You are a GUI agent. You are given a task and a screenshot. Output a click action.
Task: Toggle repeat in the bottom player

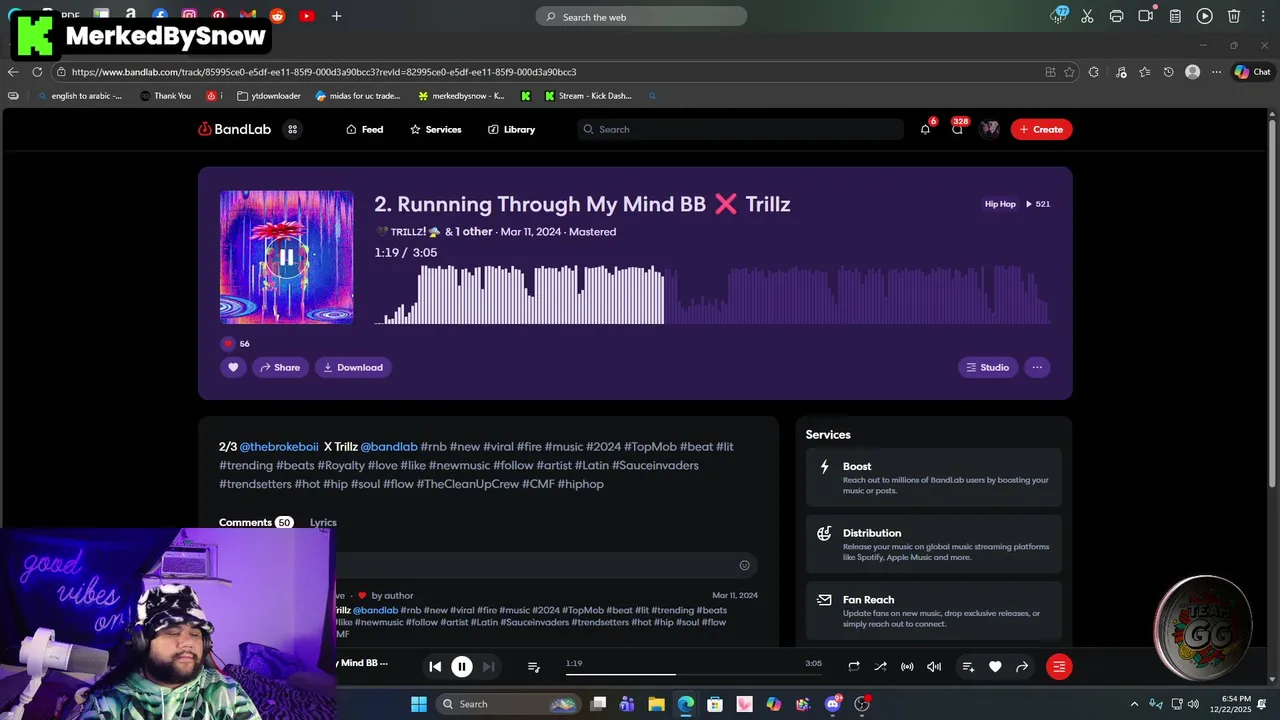pos(854,666)
